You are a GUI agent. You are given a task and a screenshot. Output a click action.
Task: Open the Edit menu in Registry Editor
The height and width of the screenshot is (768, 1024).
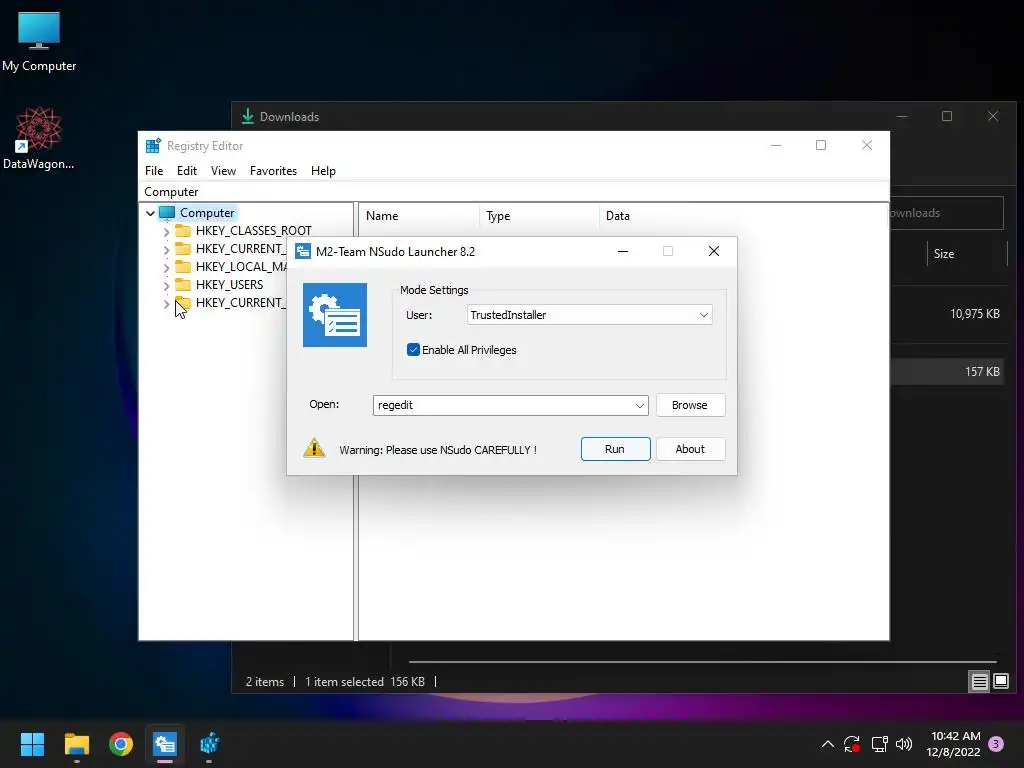click(x=187, y=170)
